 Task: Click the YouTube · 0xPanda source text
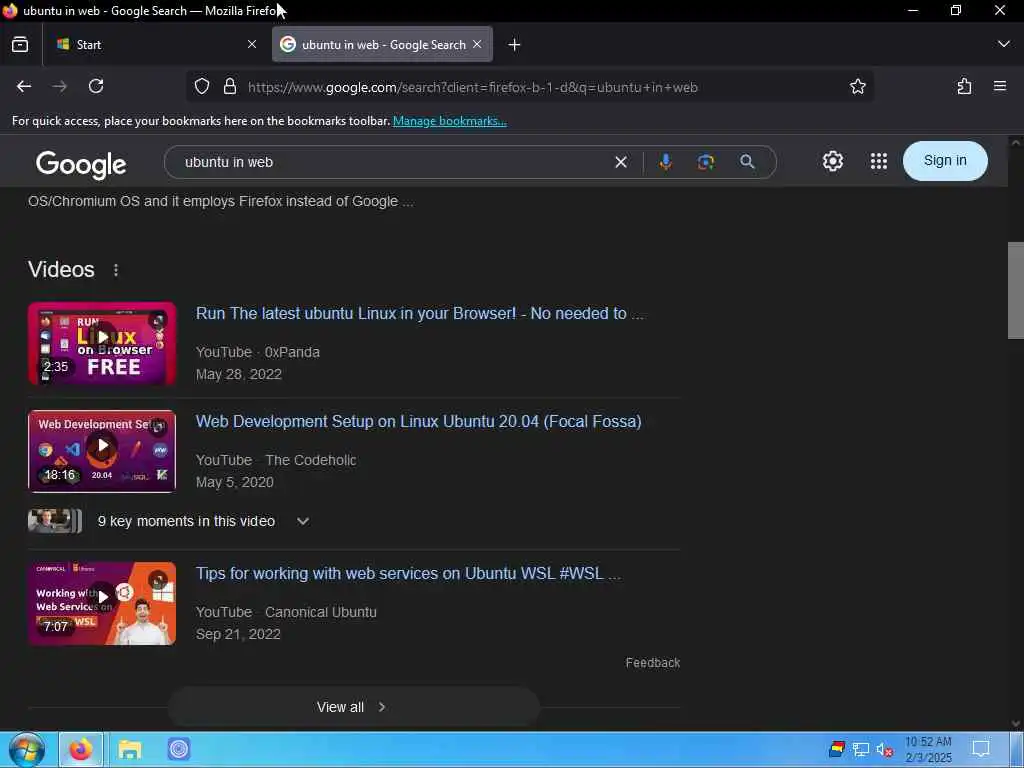258,352
